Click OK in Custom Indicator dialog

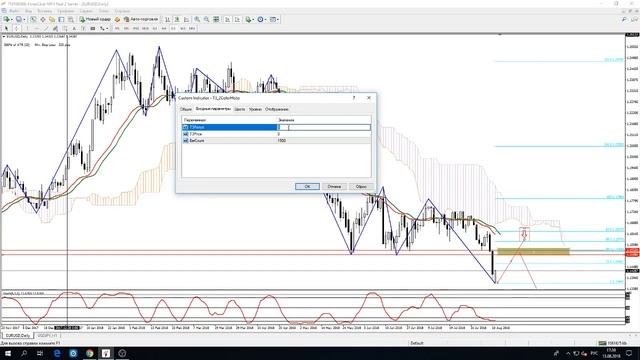(307, 187)
